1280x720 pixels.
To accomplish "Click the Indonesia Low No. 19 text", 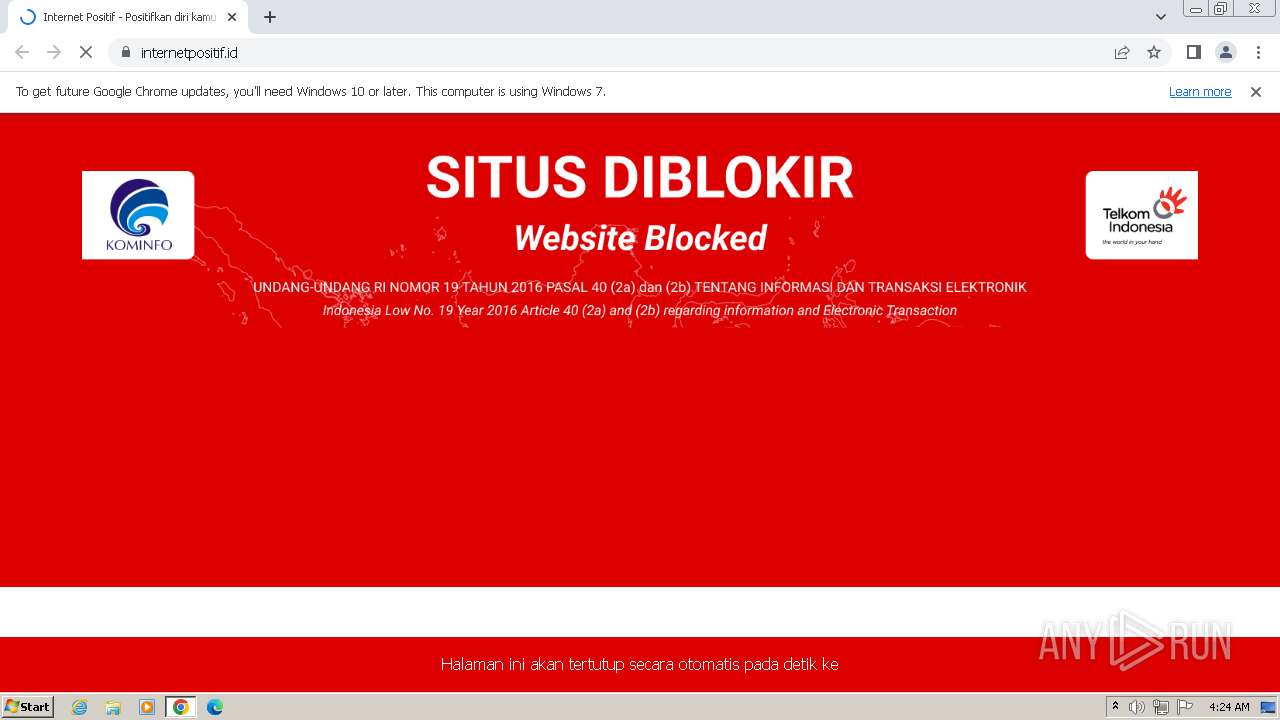I will tap(640, 310).
